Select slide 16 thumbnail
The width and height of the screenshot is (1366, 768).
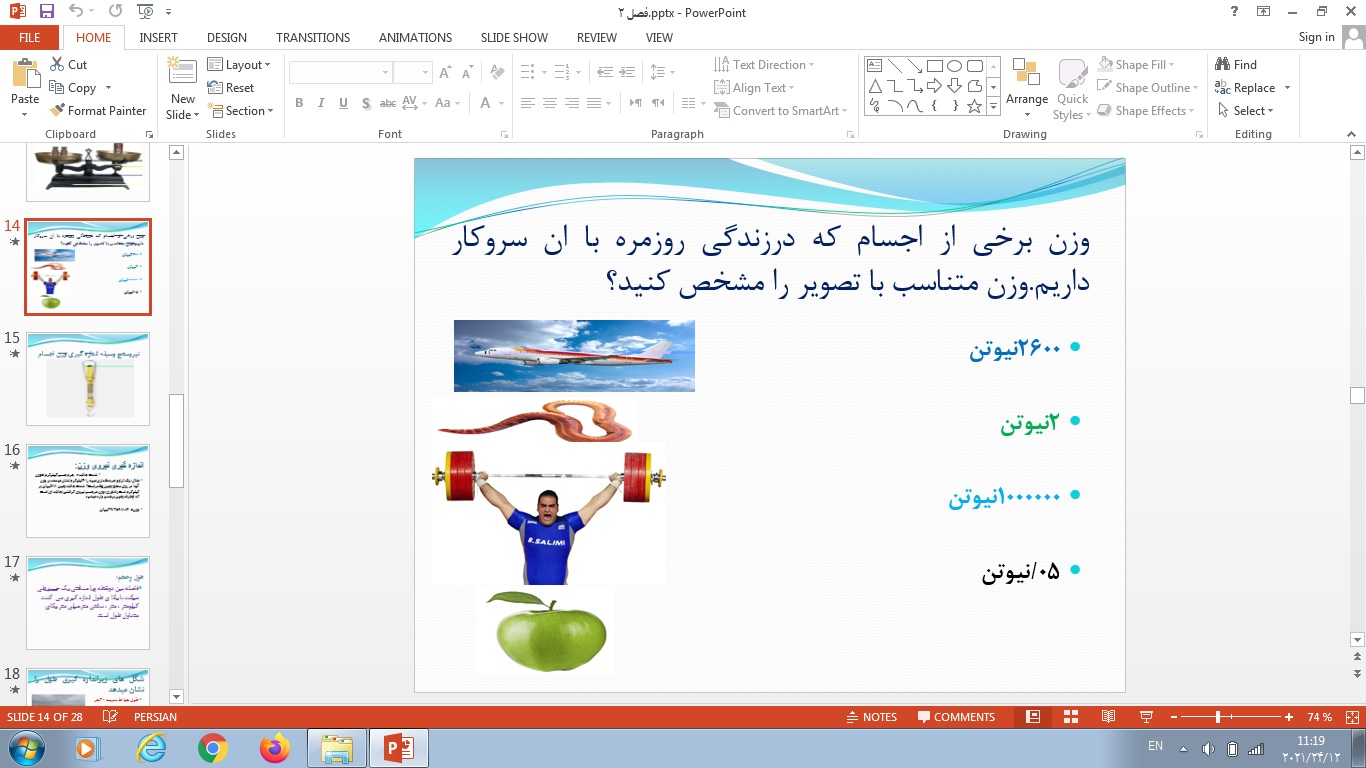pyautogui.click(x=88, y=491)
